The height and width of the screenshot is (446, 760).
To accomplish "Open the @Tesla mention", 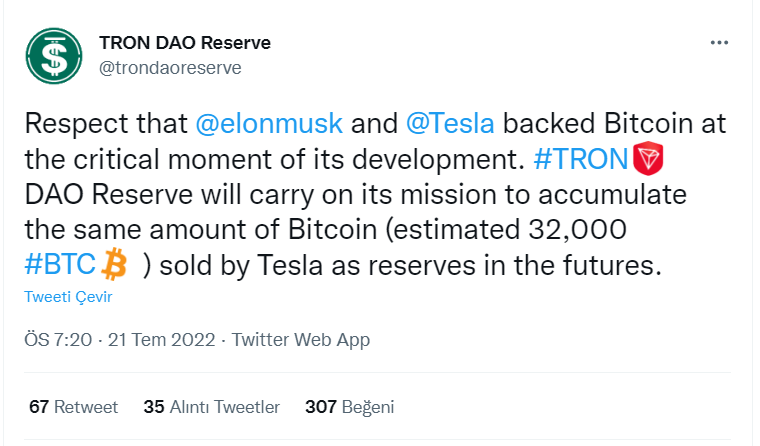I will tap(450, 123).
